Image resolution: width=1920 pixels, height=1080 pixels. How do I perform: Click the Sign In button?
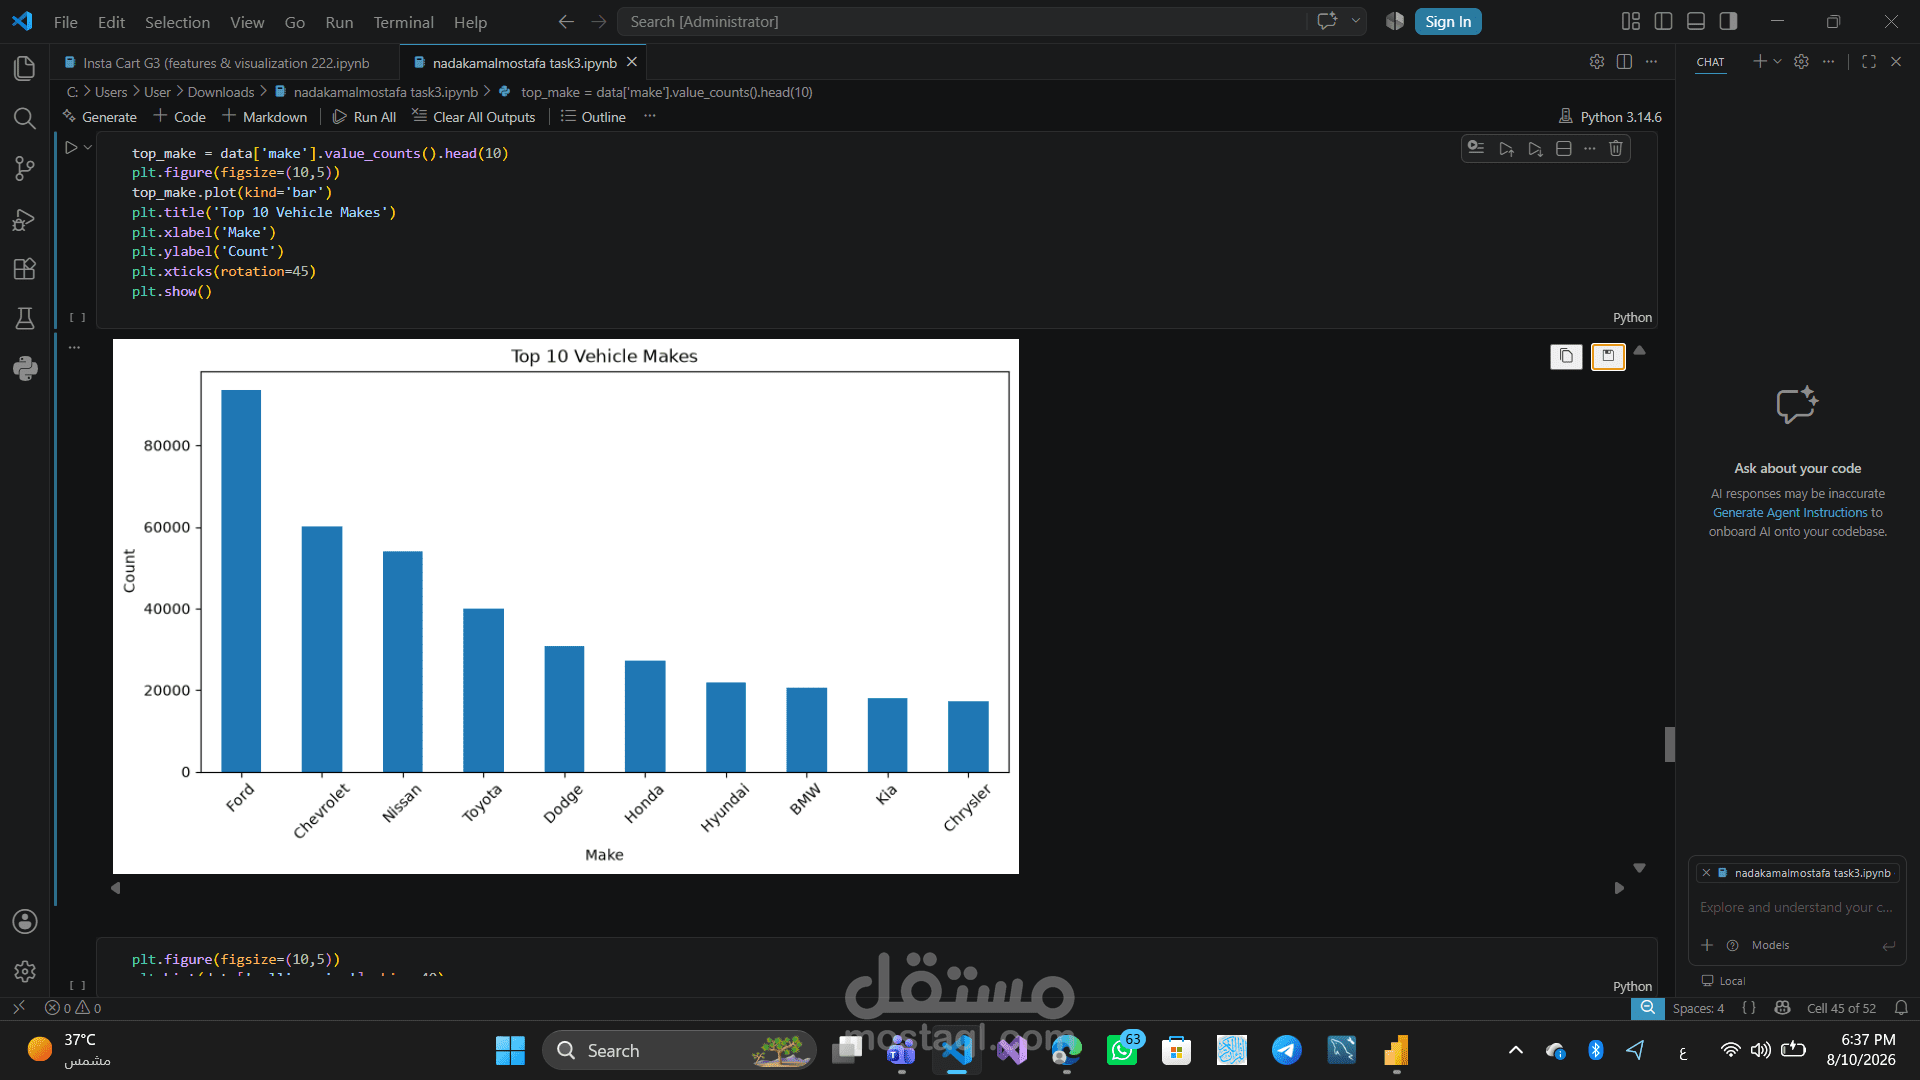(x=1447, y=22)
